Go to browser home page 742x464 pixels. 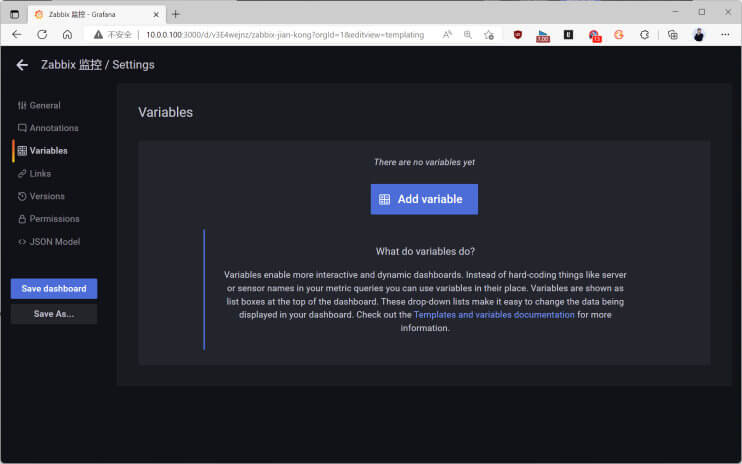(x=67, y=35)
